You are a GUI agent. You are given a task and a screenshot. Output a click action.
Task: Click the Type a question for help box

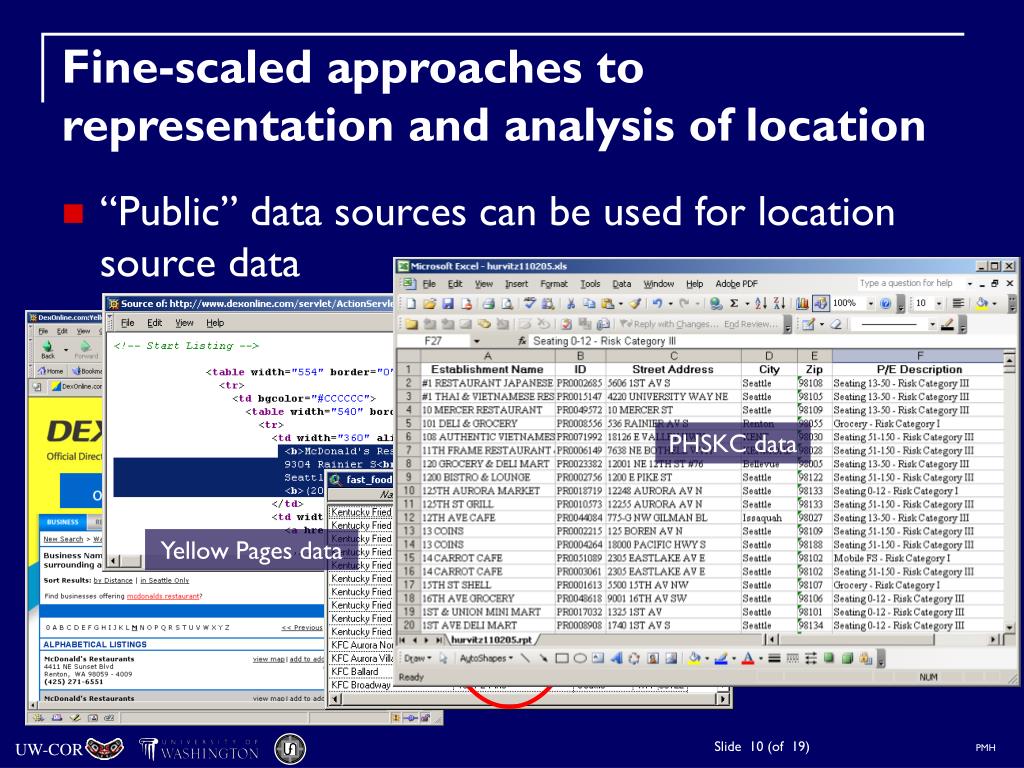click(x=910, y=283)
